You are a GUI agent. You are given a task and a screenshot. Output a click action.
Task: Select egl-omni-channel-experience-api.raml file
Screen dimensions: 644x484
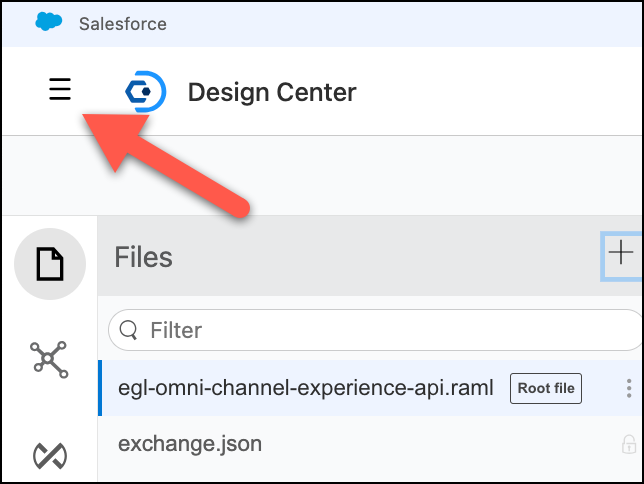[305, 388]
